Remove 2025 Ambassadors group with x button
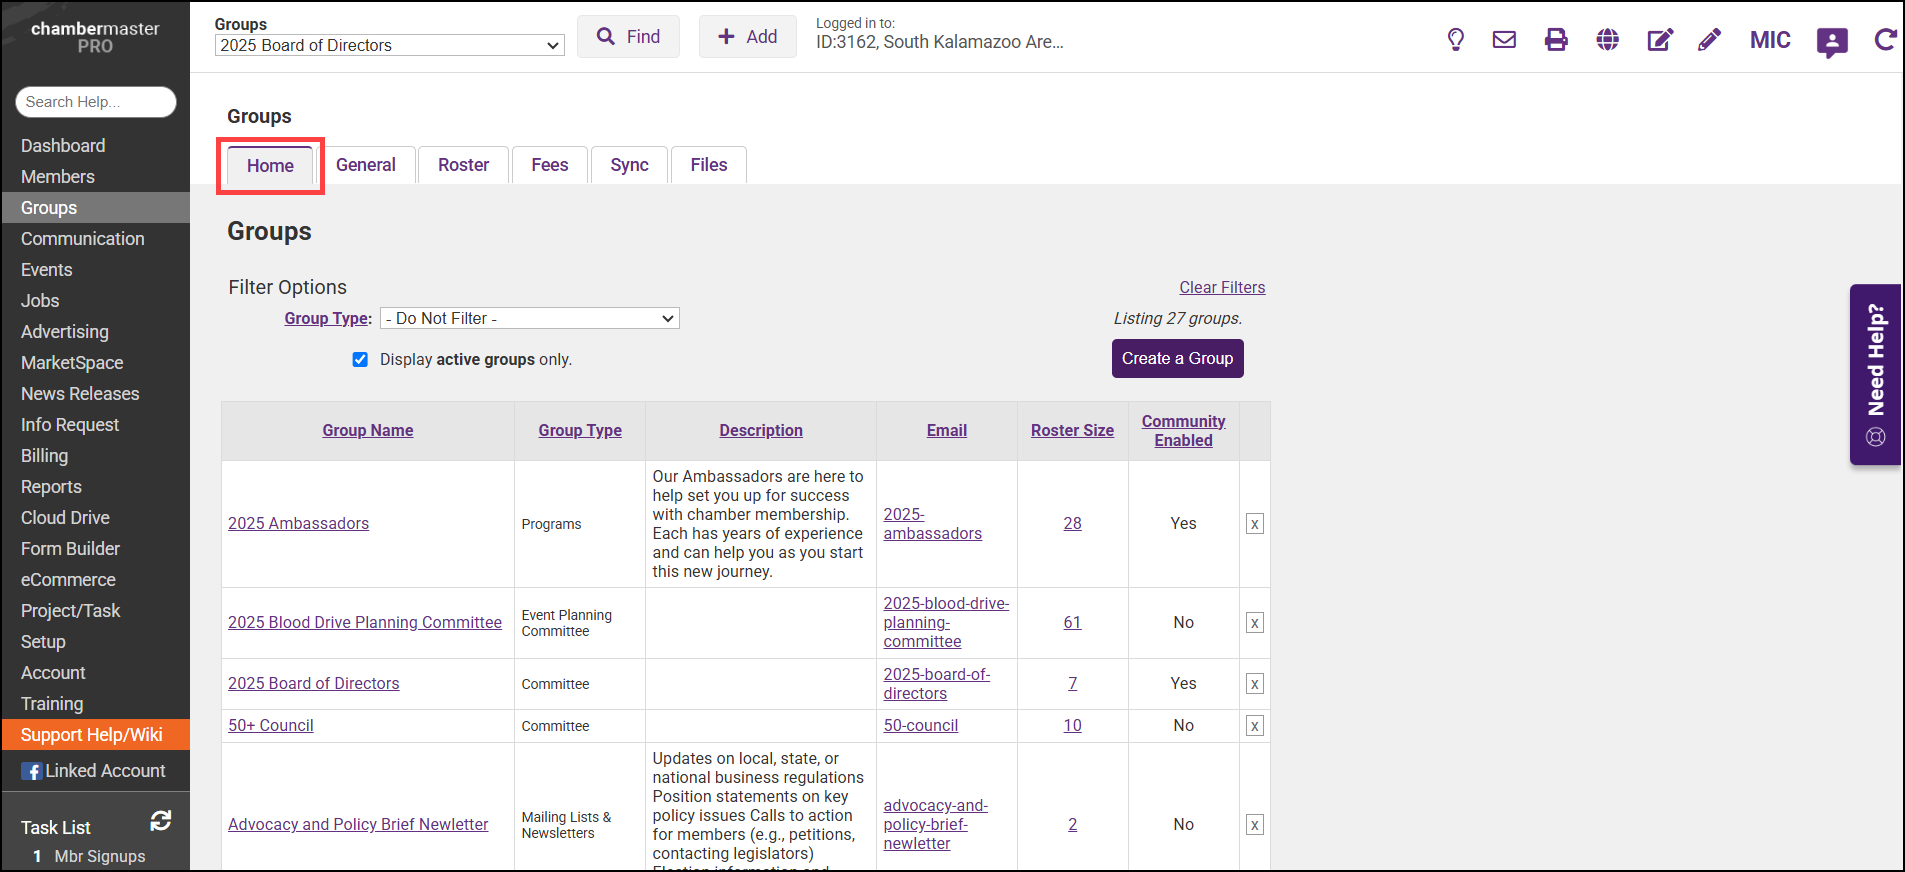The height and width of the screenshot is (872, 1905). point(1254,524)
